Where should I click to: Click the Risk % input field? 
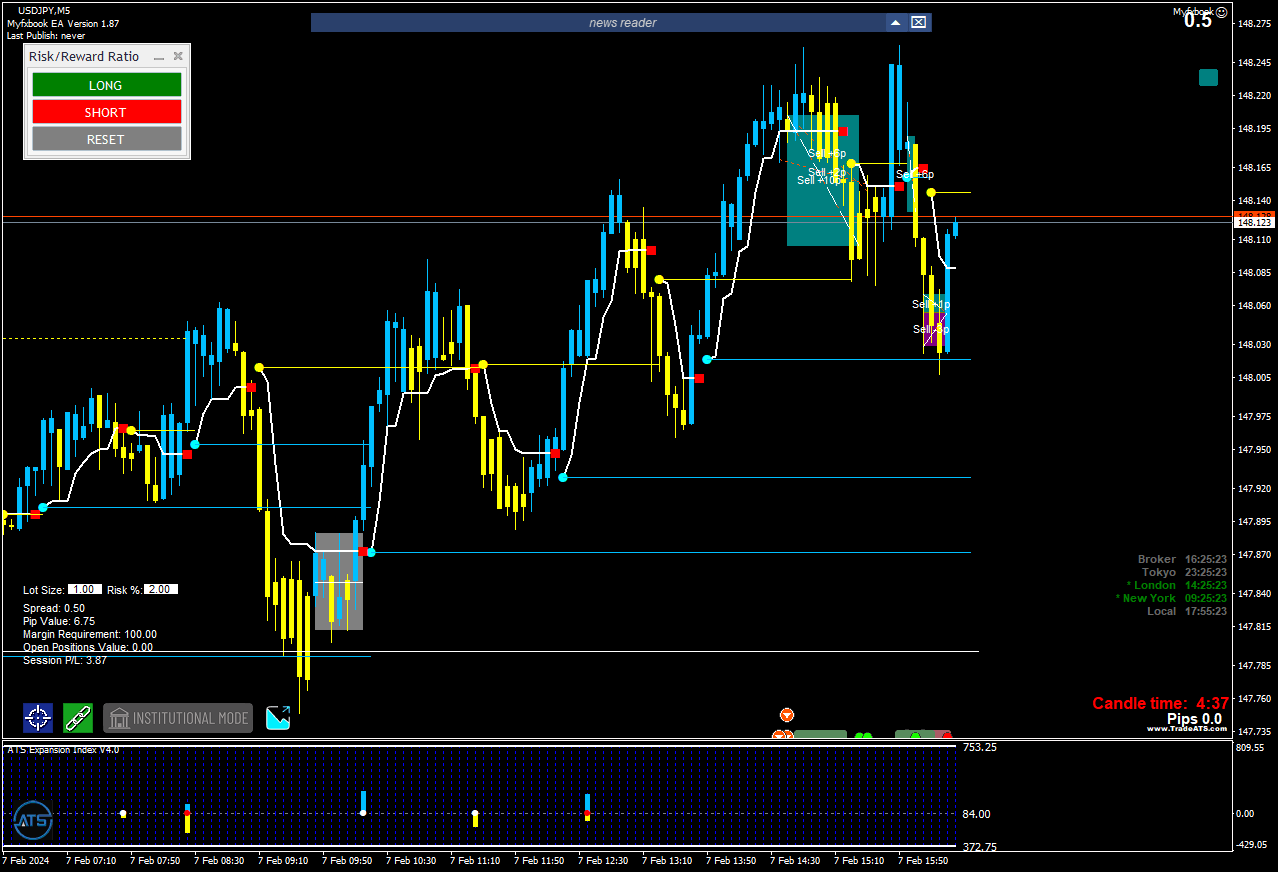[161, 590]
